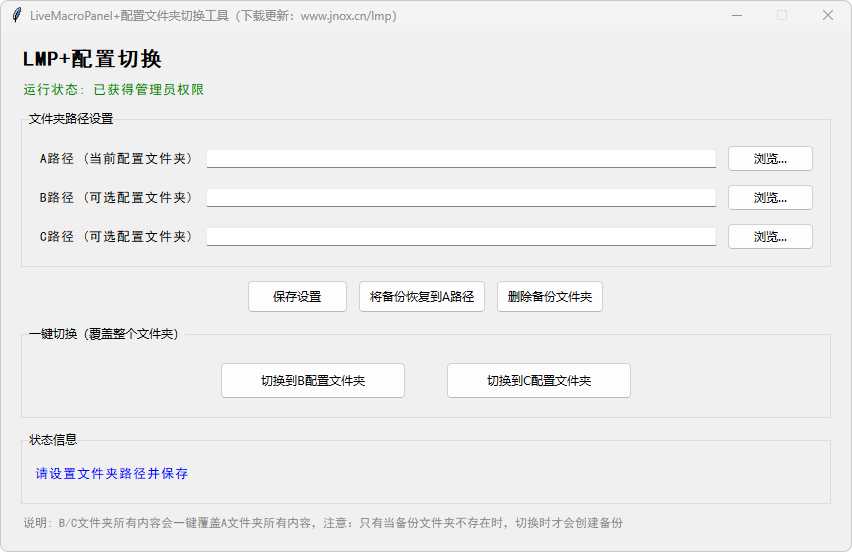Click 删除备份文件夹 button
The width and height of the screenshot is (852, 552).
tap(549, 297)
